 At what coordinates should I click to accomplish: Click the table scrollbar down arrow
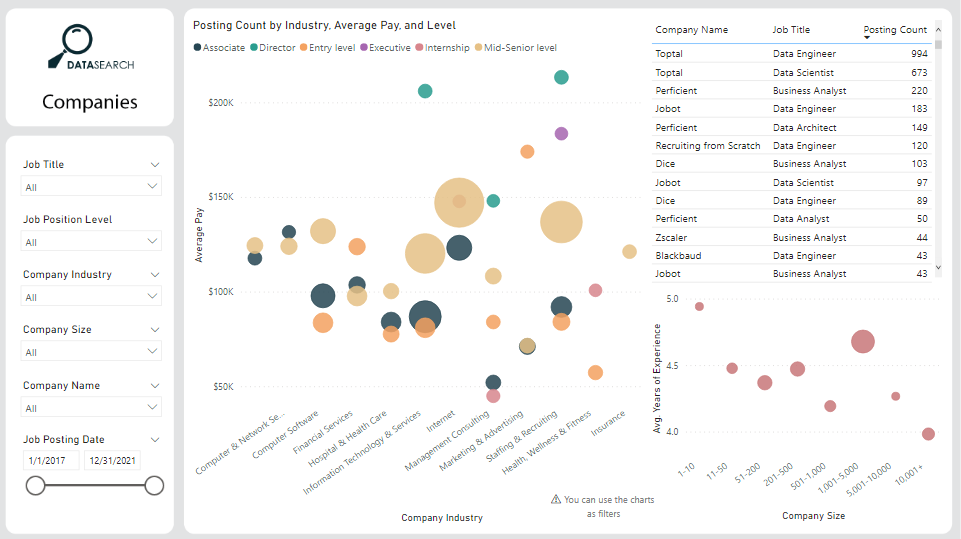(938, 269)
